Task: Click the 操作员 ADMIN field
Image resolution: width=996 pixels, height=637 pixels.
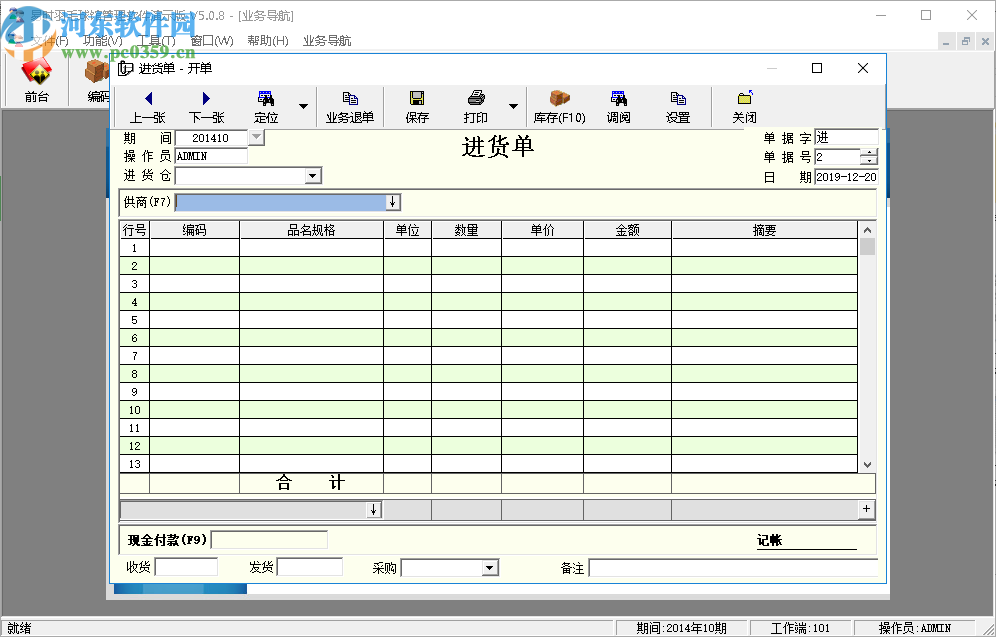Action: pos(211,156)
